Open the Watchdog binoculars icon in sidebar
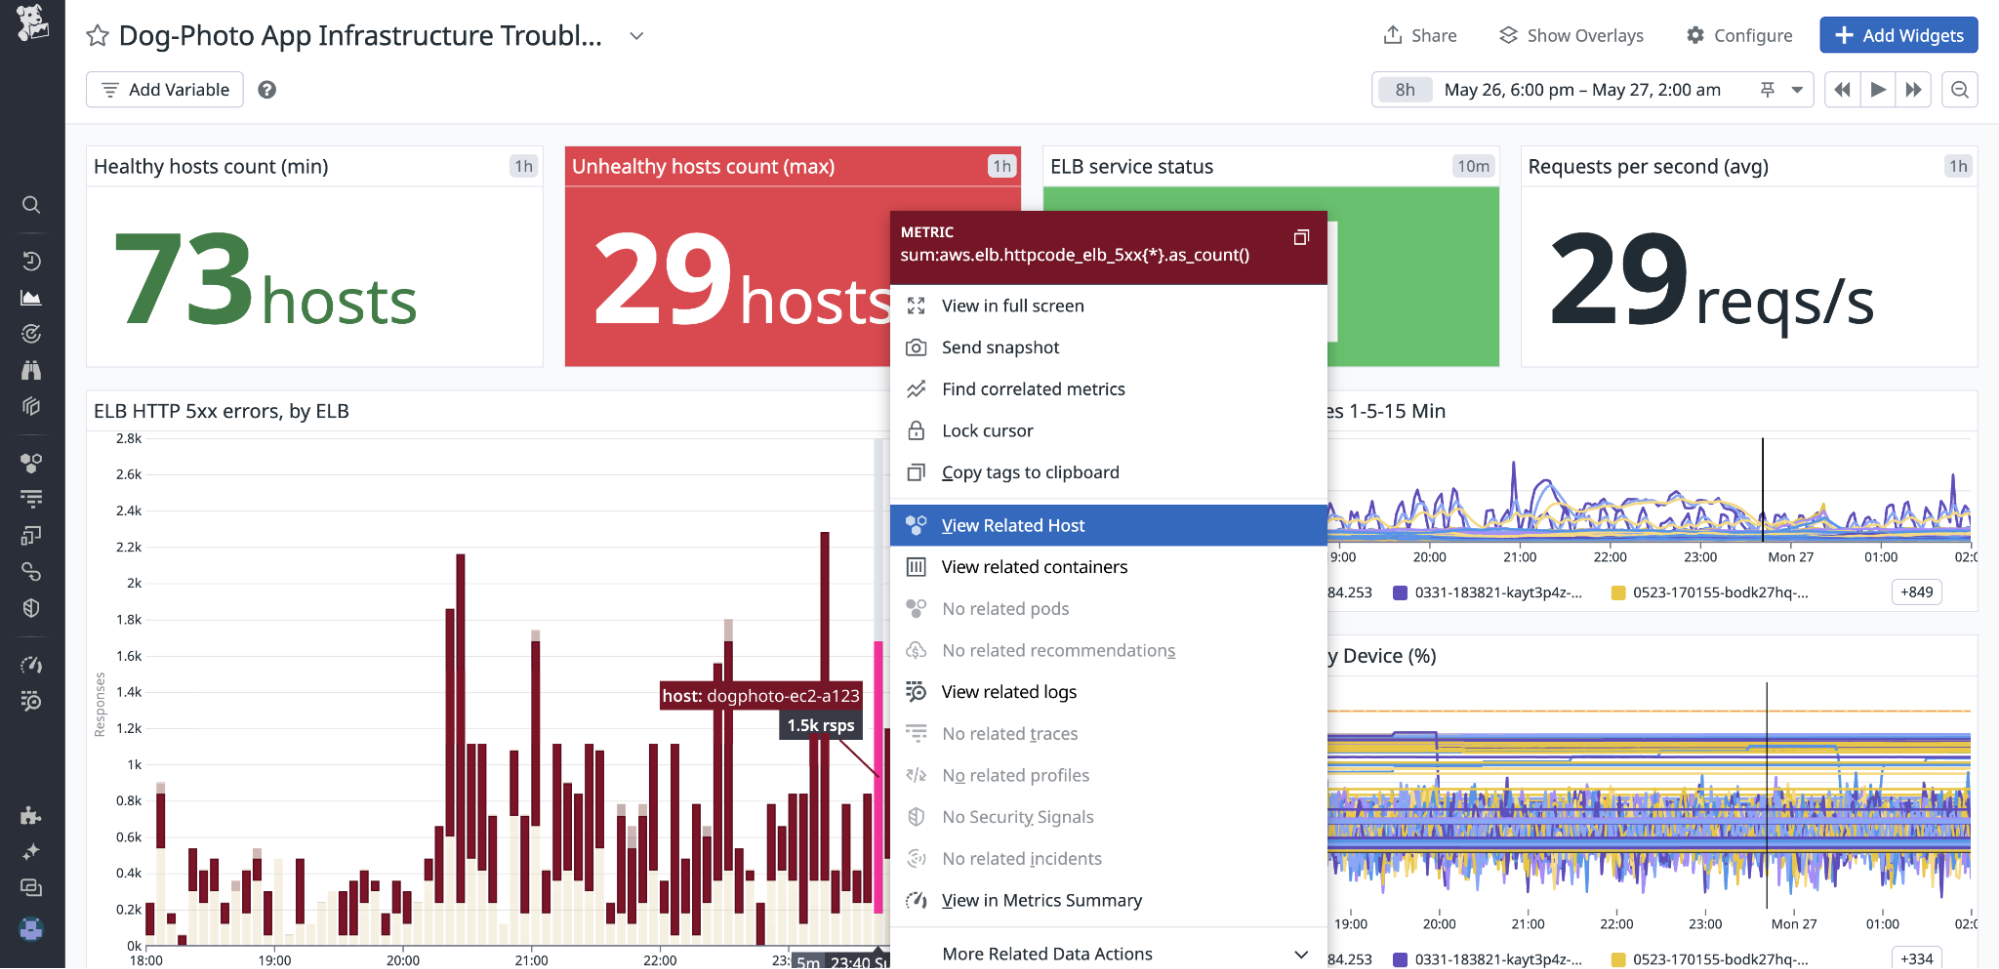 pyautogui.click(x=31, y=369)
